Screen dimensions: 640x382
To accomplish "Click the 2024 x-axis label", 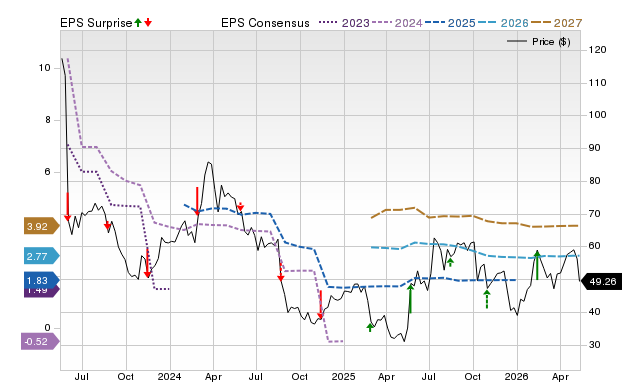I will pos(169,376).
